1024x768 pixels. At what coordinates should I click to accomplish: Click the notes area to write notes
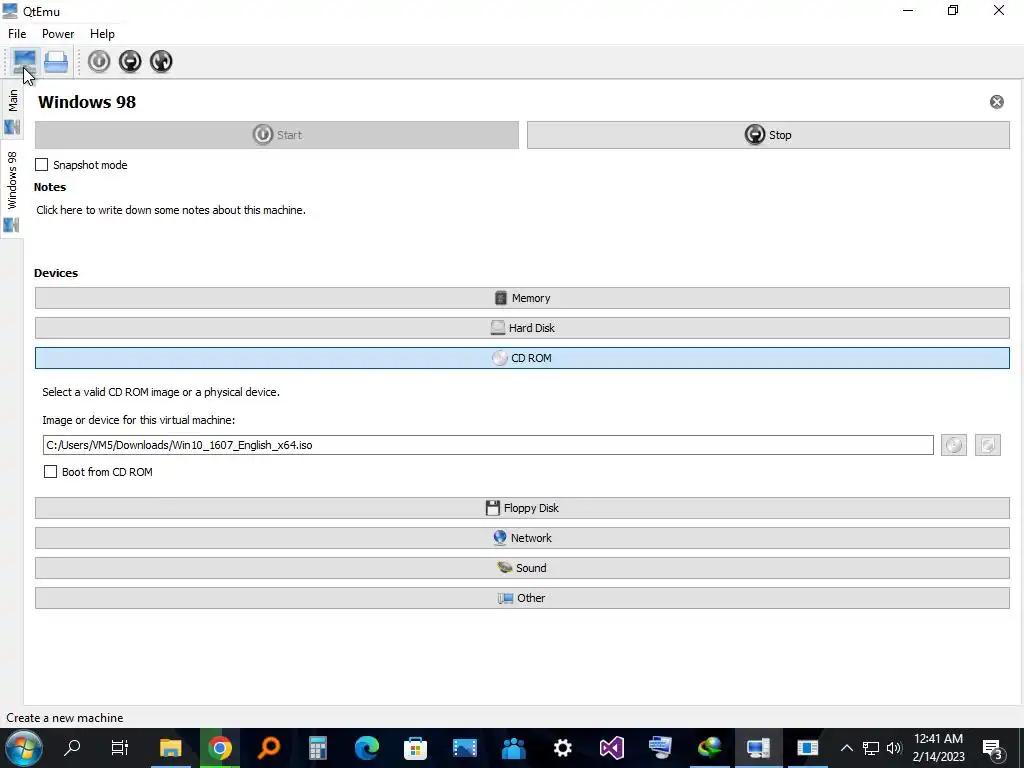point(171,210)
